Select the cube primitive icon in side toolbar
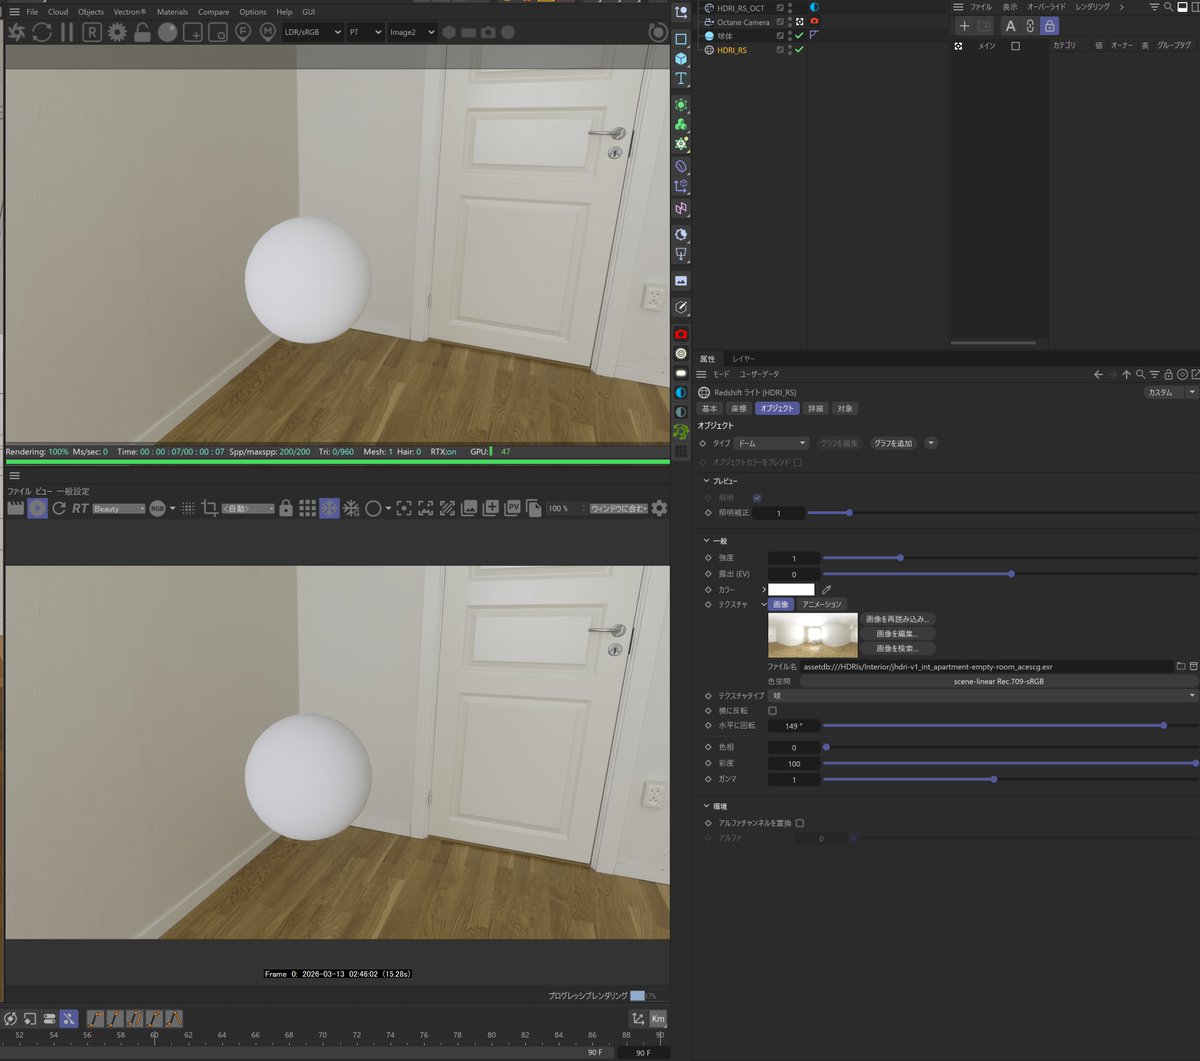Image resolution: width=1200 pixels, height=1061 pixels. pyautogui.click(x=681, y=59)
